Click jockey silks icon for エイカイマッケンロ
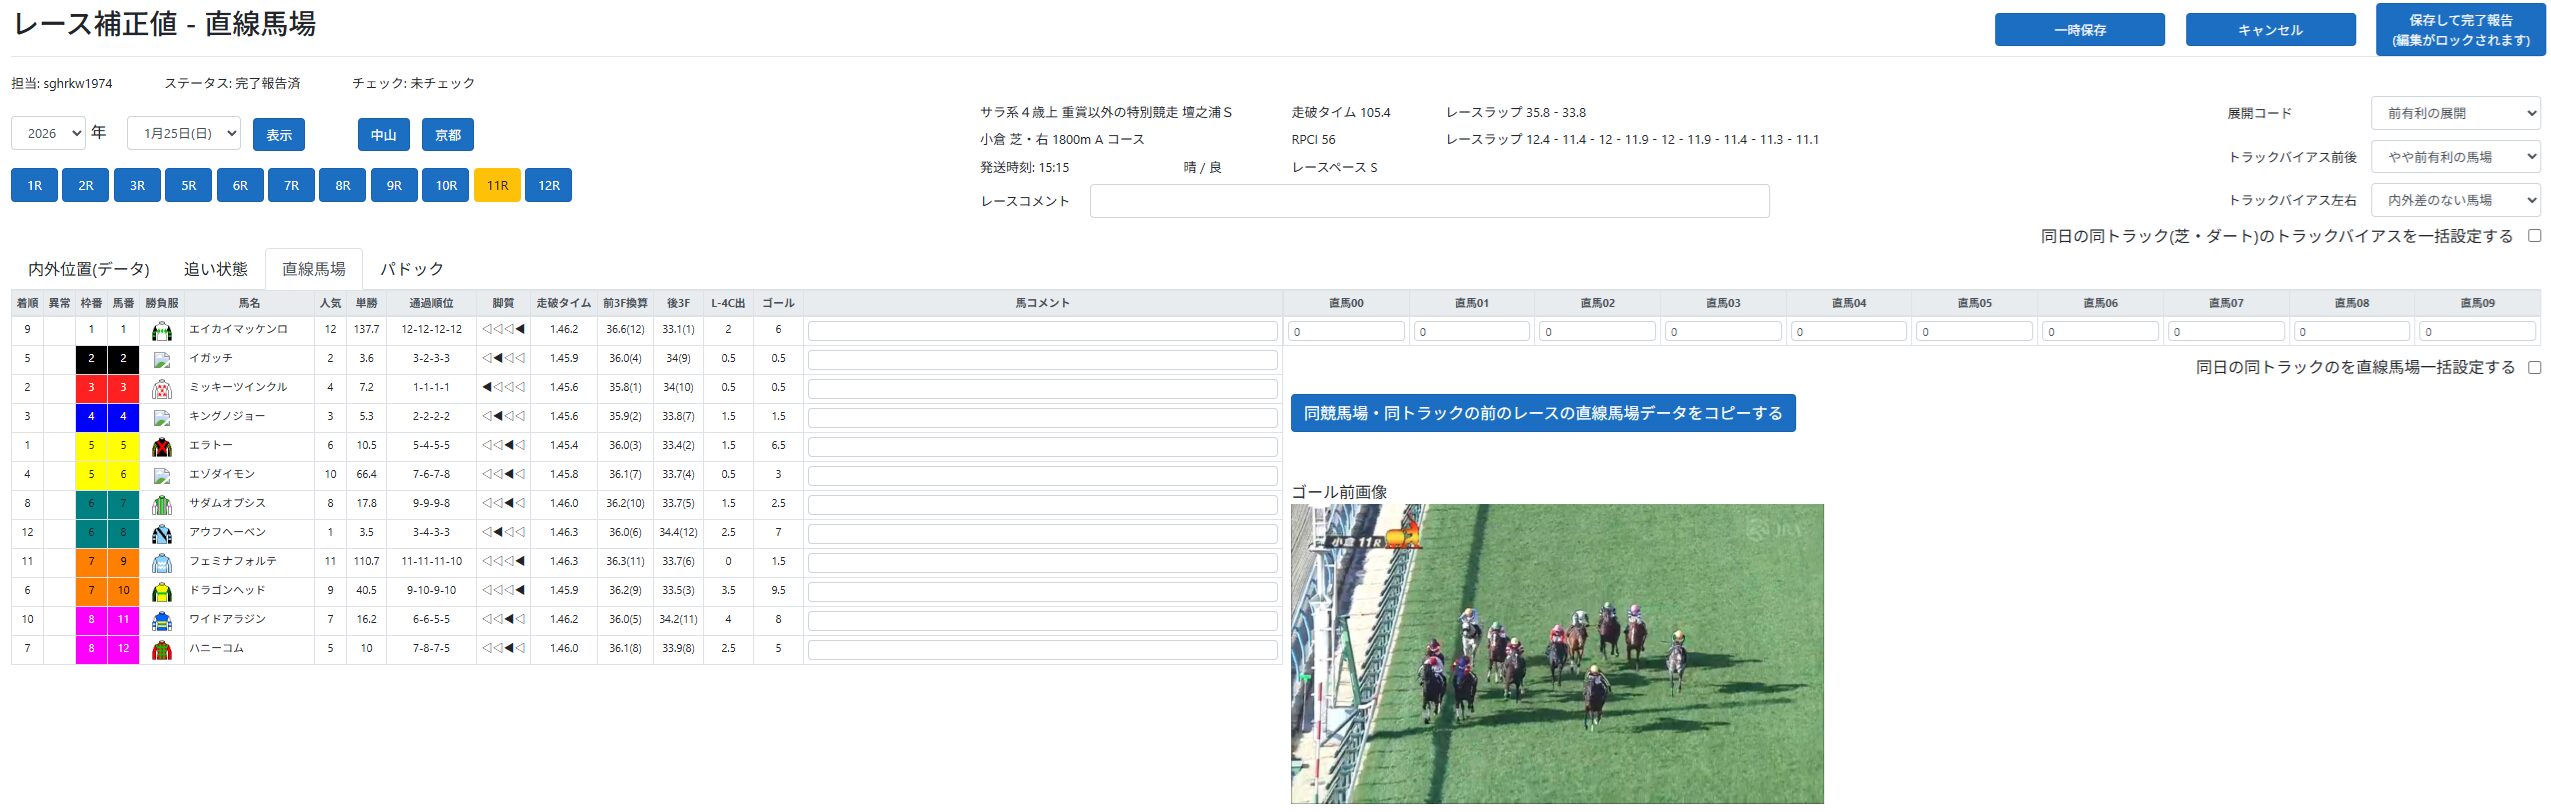2551x812 pixels. tap(161, 331)
